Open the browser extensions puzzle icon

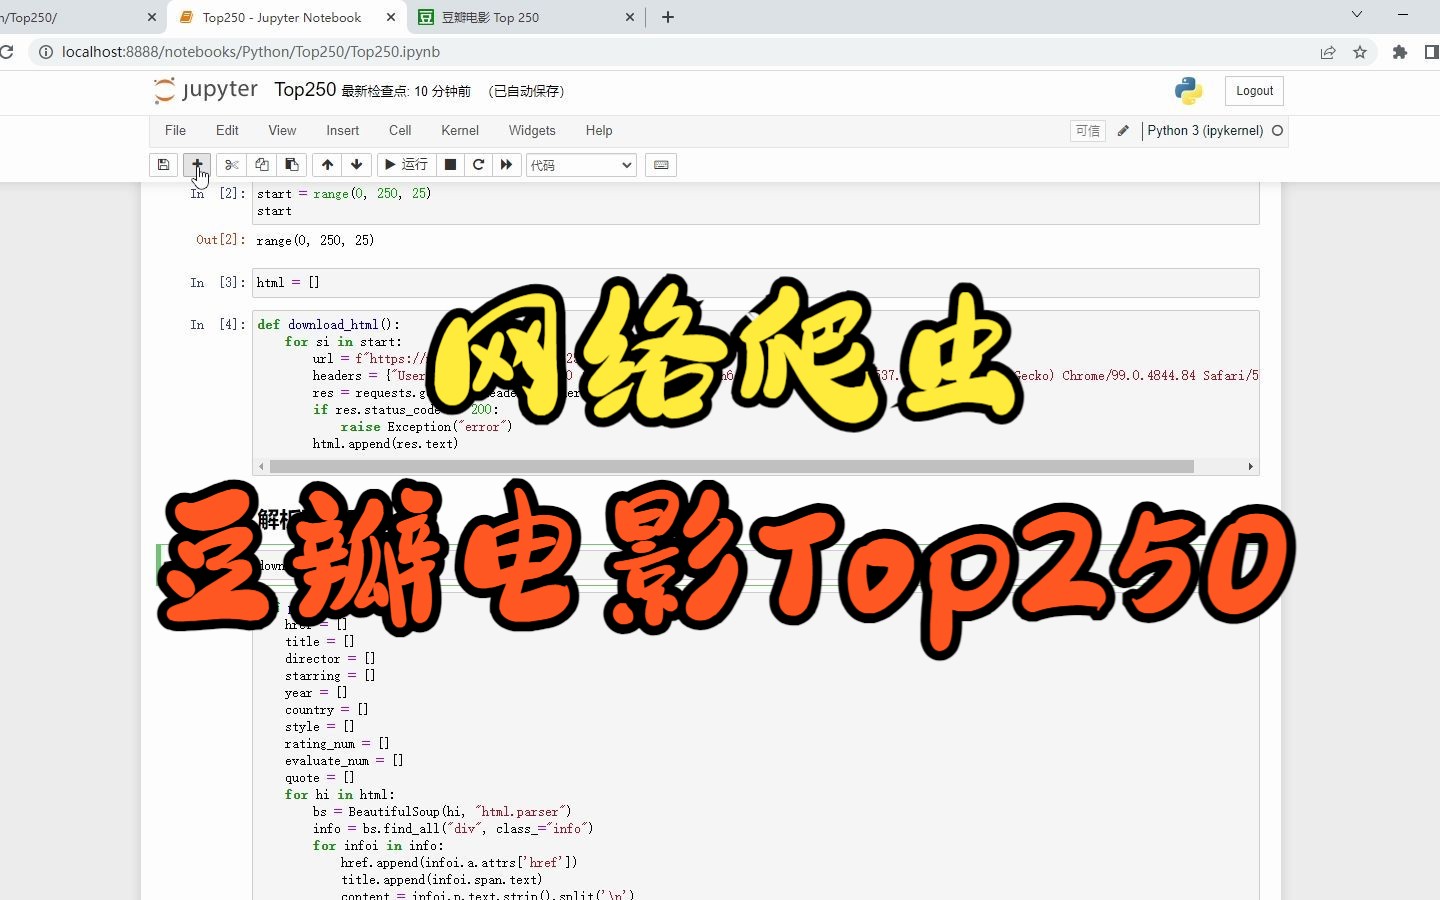tap(1400, 52)
